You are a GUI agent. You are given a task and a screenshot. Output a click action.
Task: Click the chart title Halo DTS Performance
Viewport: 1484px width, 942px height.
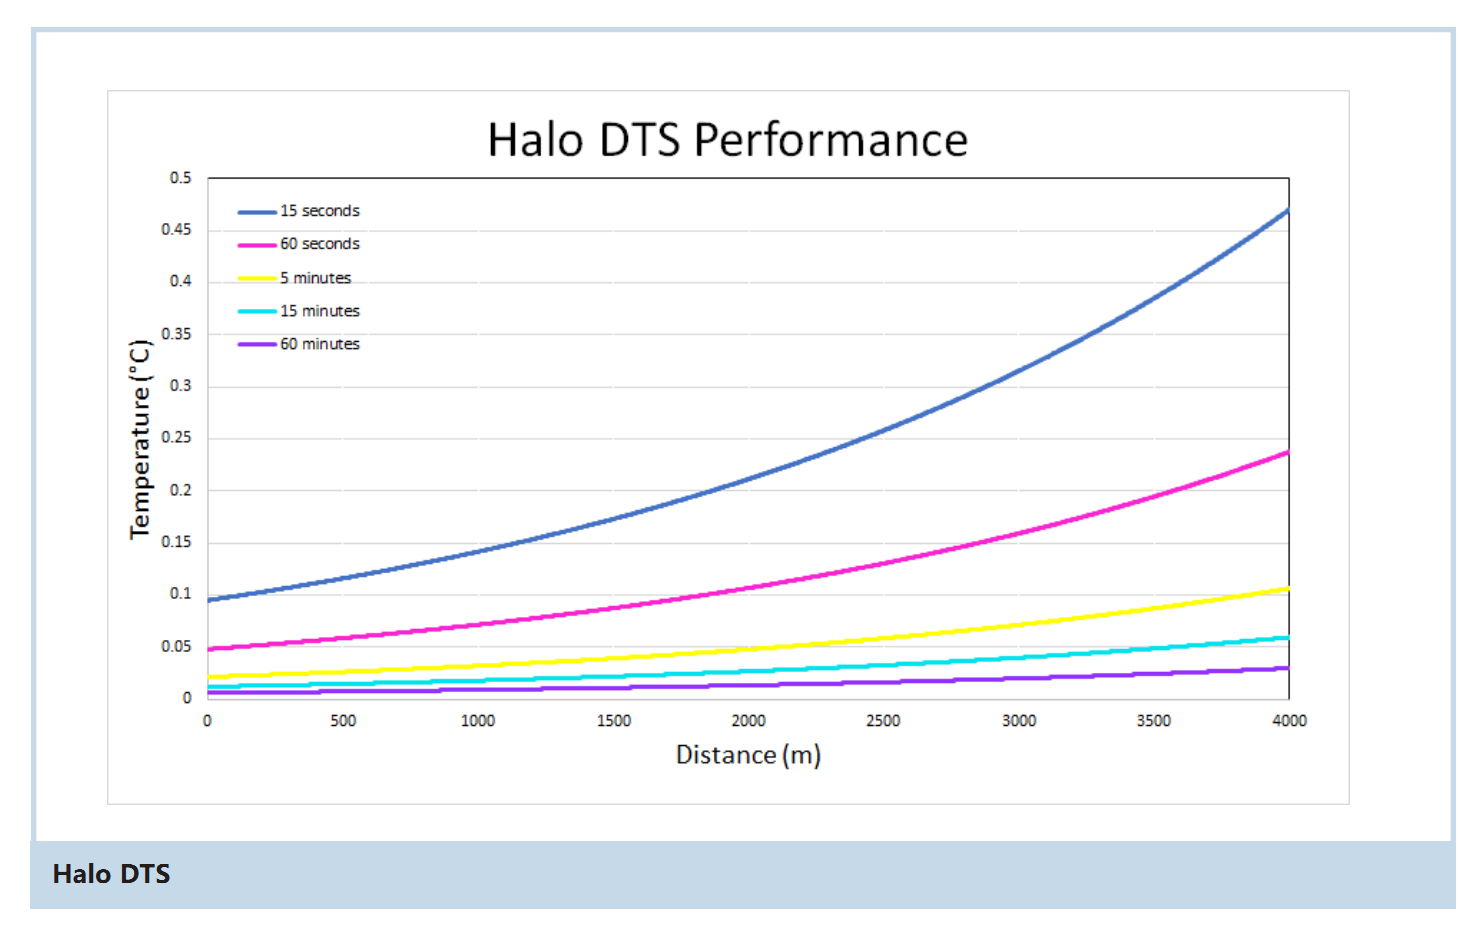tap(727, 140)
